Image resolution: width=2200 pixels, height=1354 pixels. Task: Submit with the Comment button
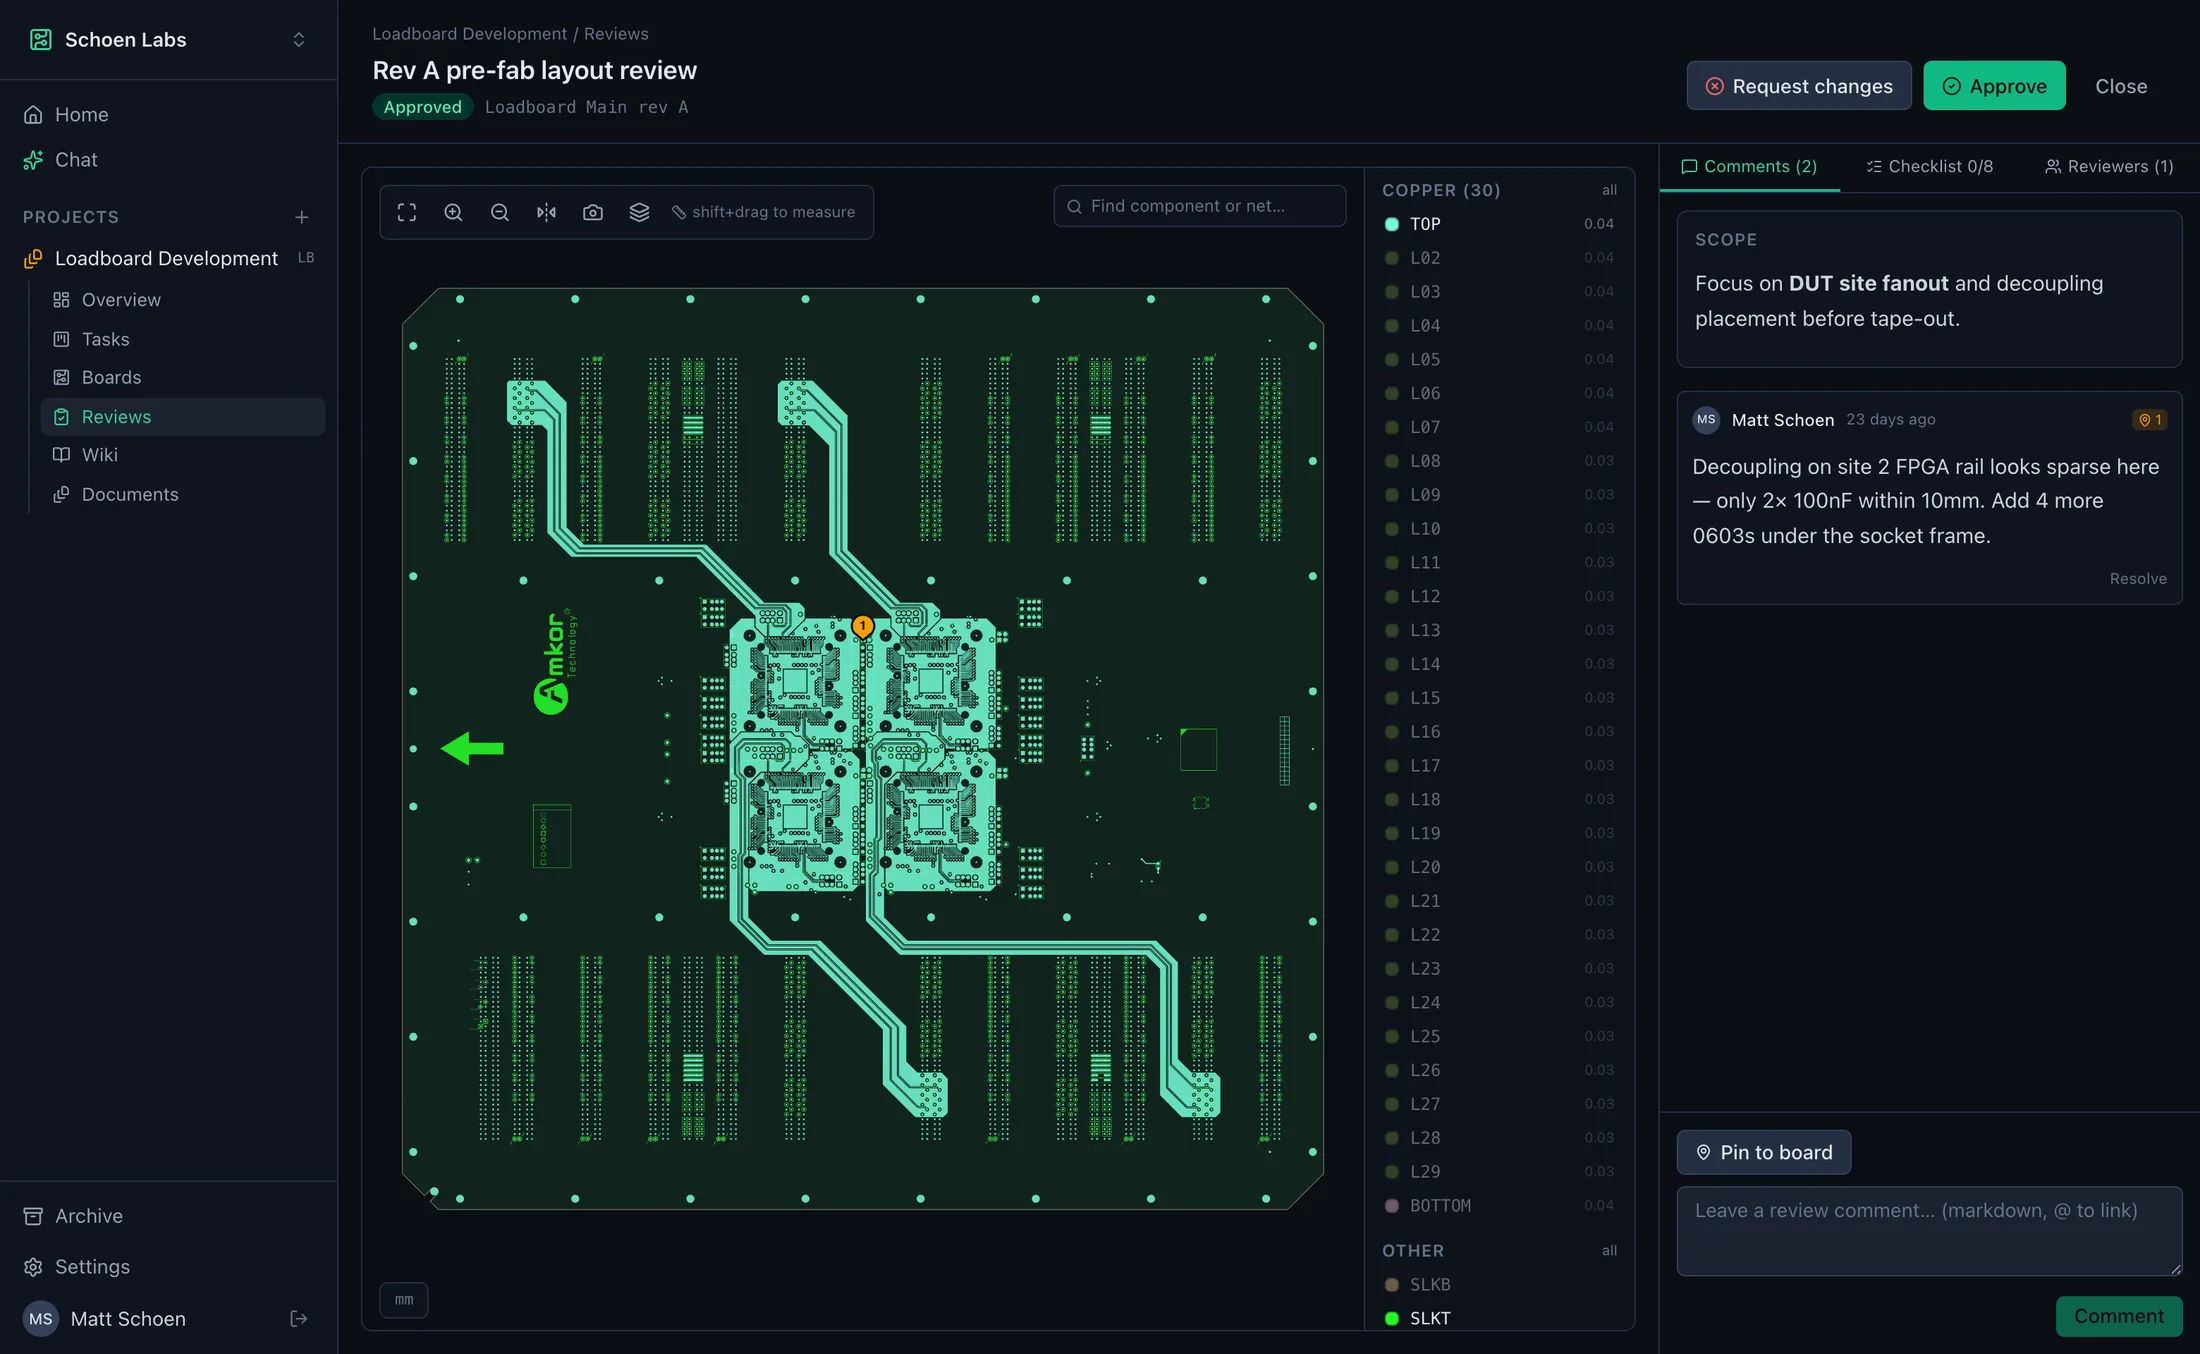click(2119, 1317)
